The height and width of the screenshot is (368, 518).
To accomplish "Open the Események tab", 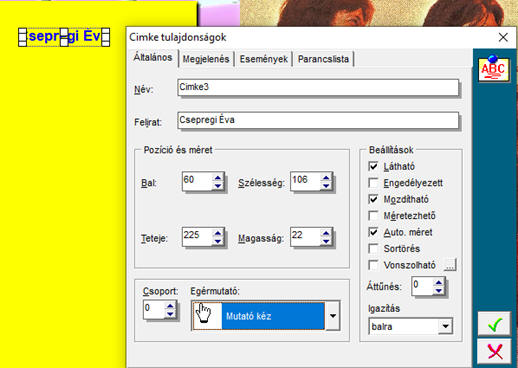I will (263, 59).
